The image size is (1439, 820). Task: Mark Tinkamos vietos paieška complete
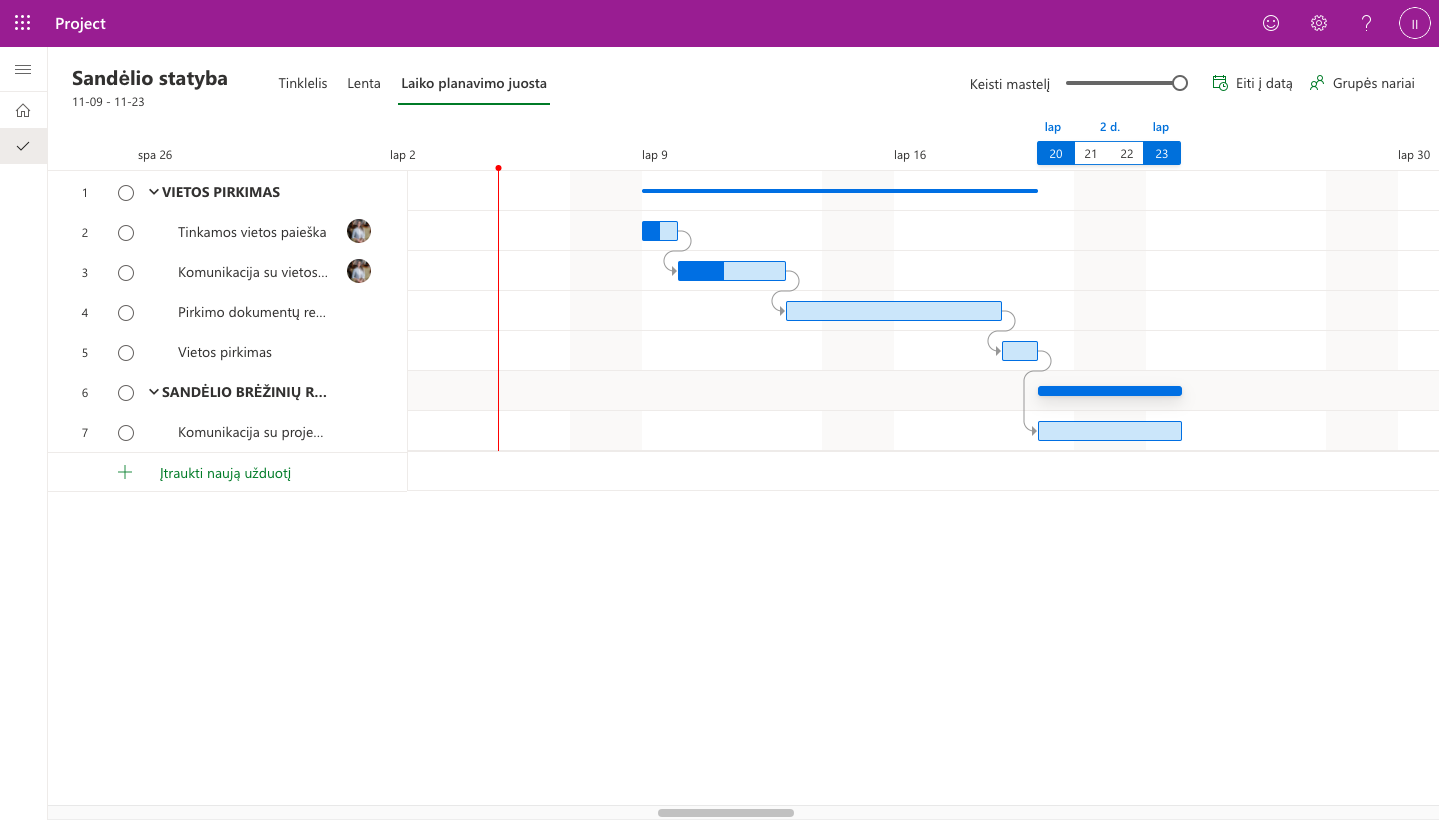pos(126,233)
